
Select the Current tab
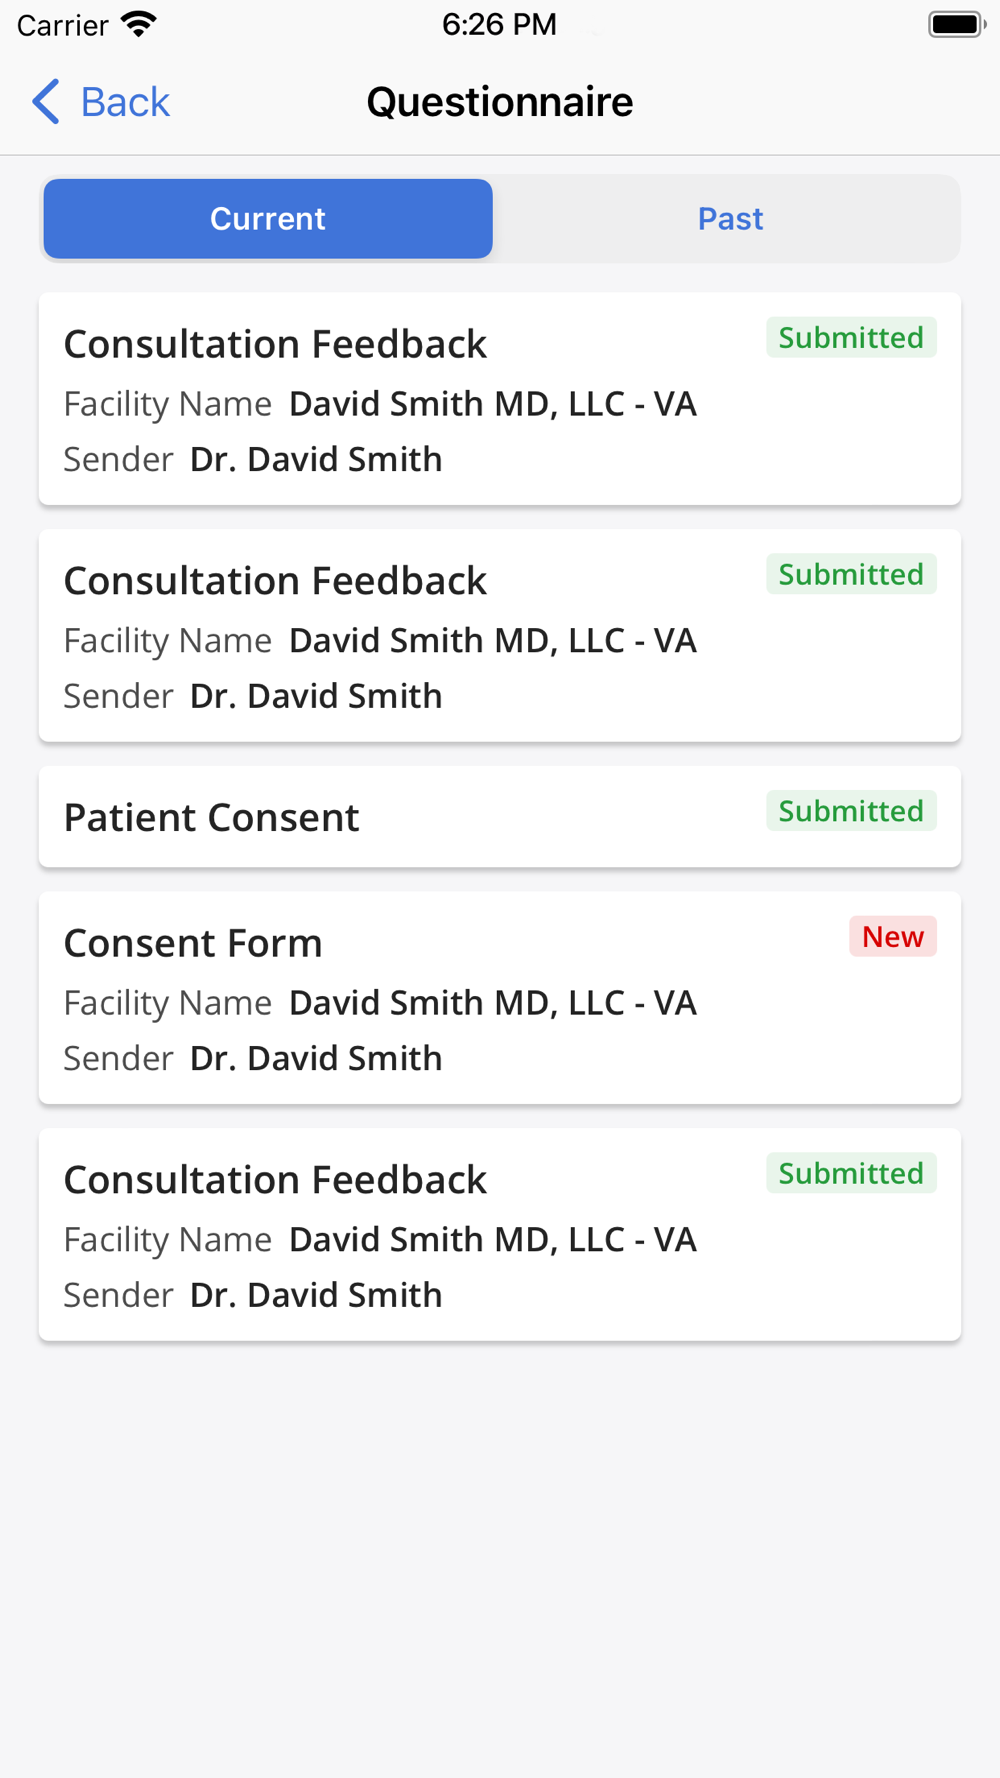click(x=268, y=219)
